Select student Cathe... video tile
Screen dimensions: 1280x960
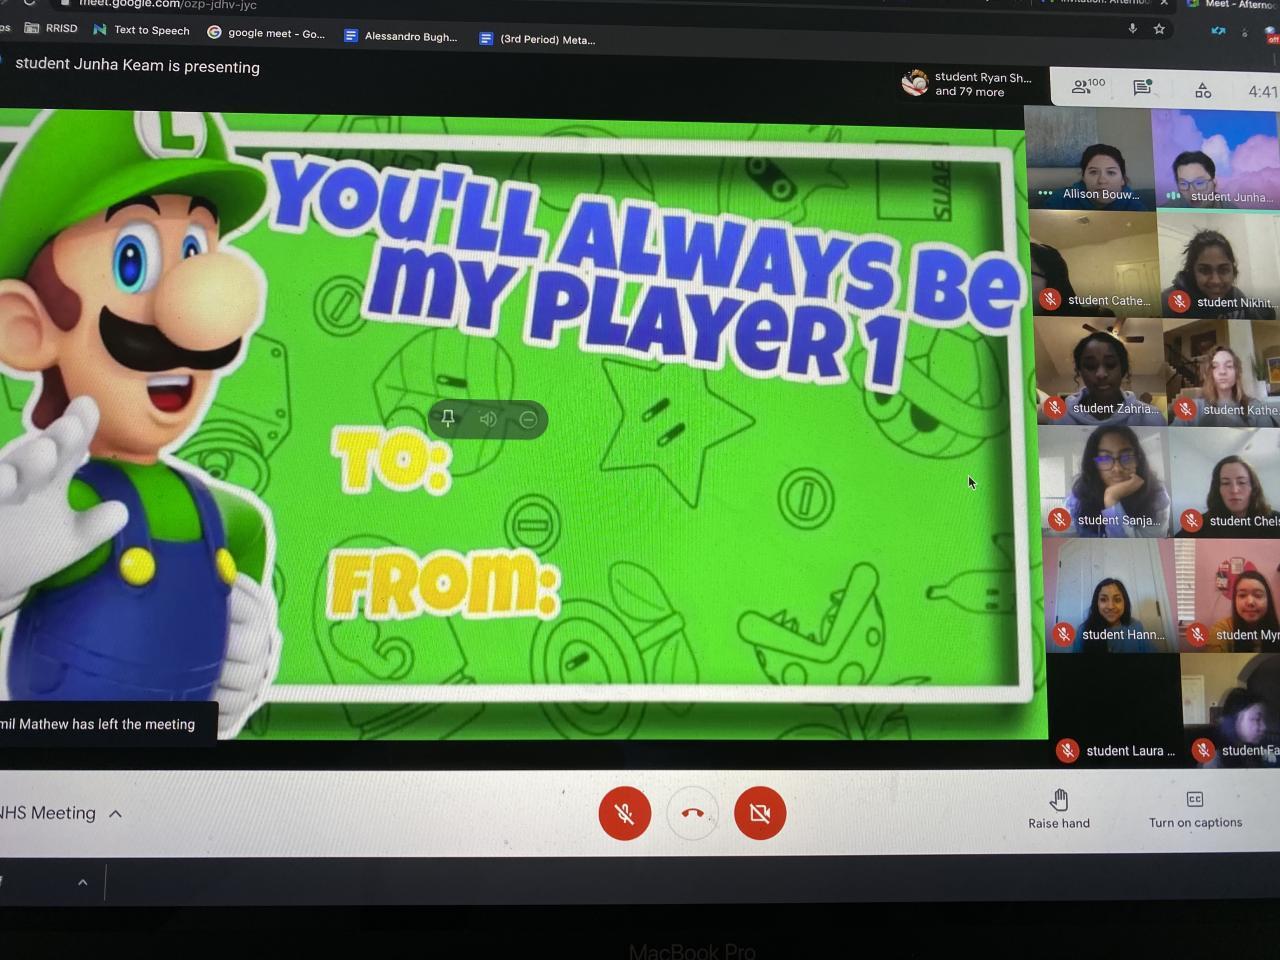point(1095,264)
